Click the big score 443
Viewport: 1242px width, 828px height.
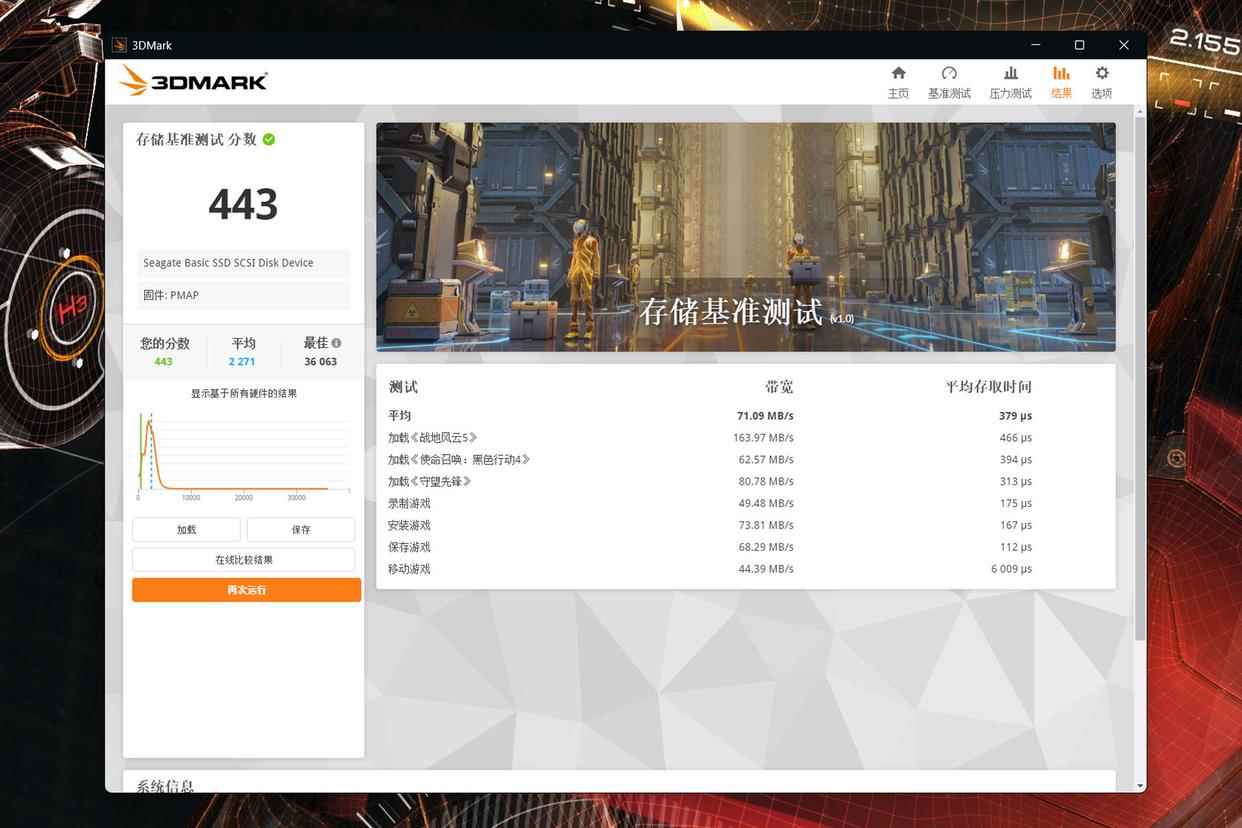pos(243,204)
